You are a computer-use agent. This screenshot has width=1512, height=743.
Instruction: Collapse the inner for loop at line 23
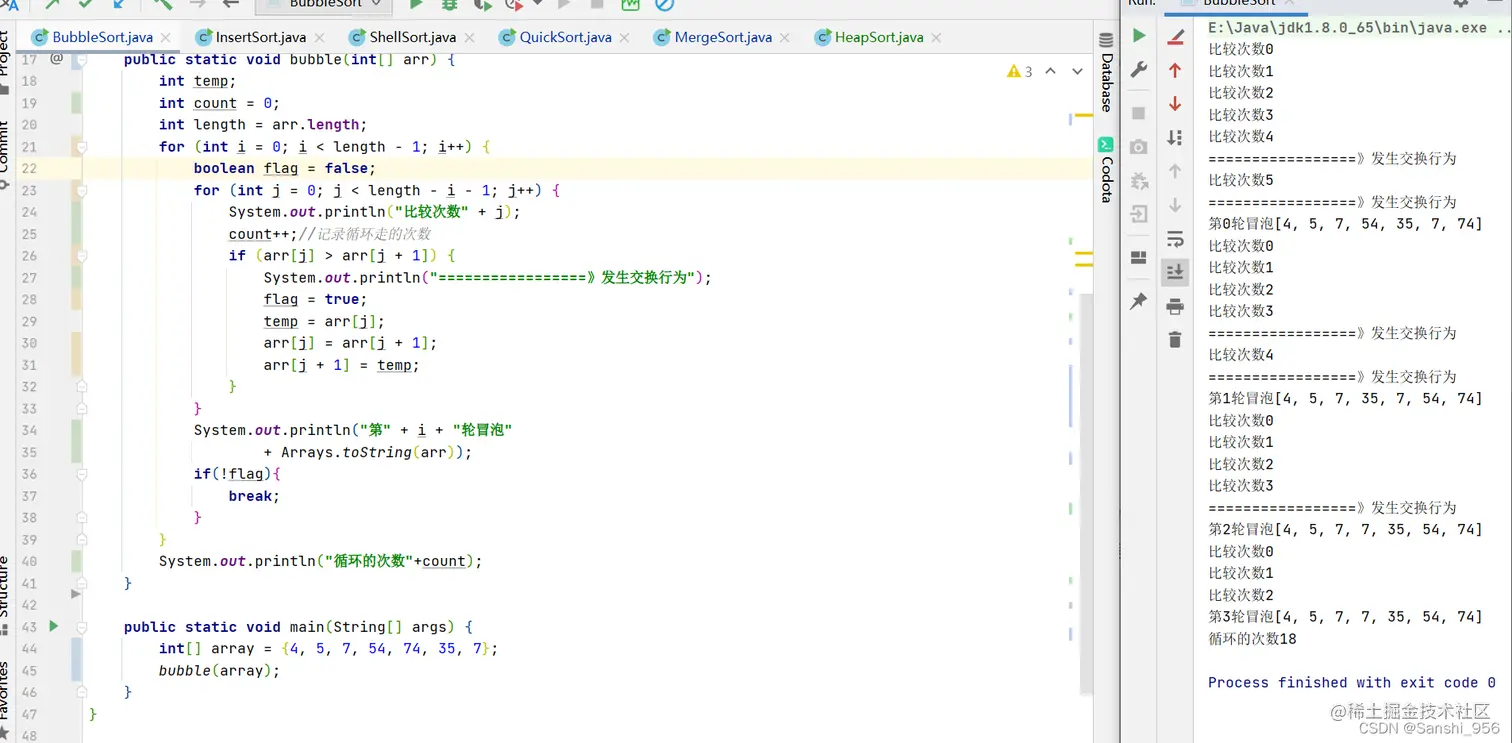pos(82,190)
